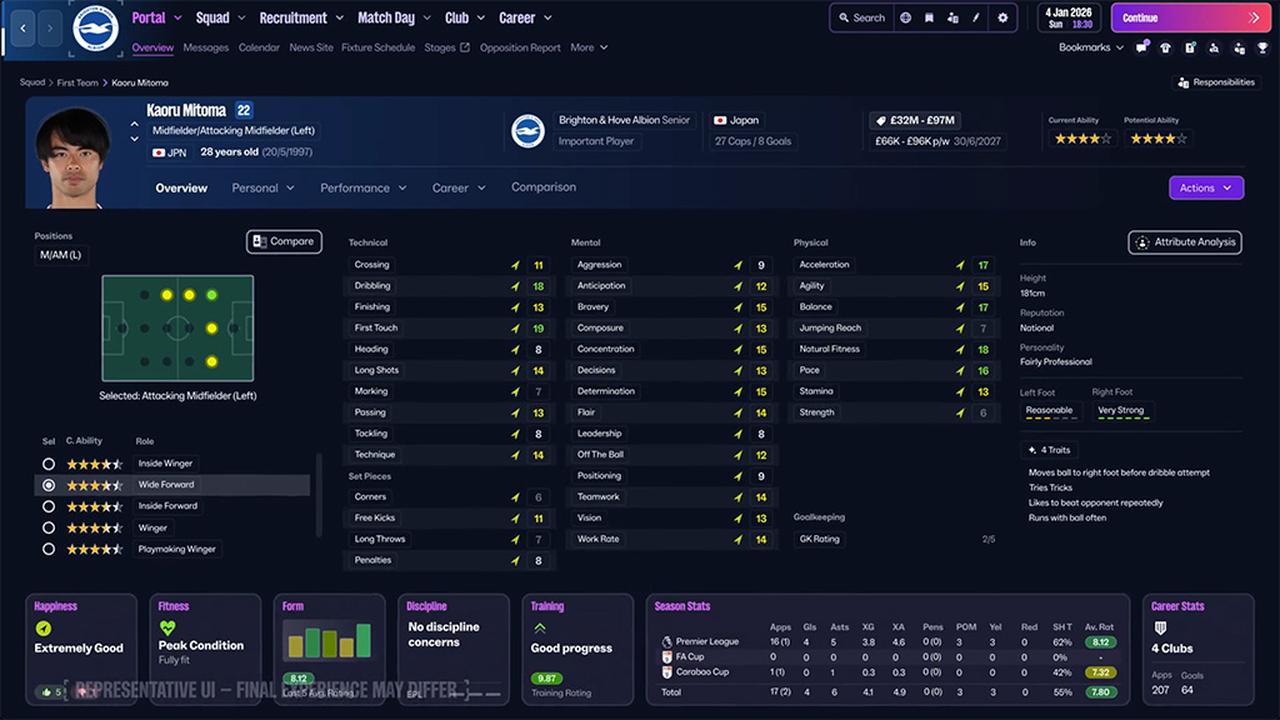The image size is (1280, 720).
Task: Open the Actions dropdown
Action: [1205, 187]
